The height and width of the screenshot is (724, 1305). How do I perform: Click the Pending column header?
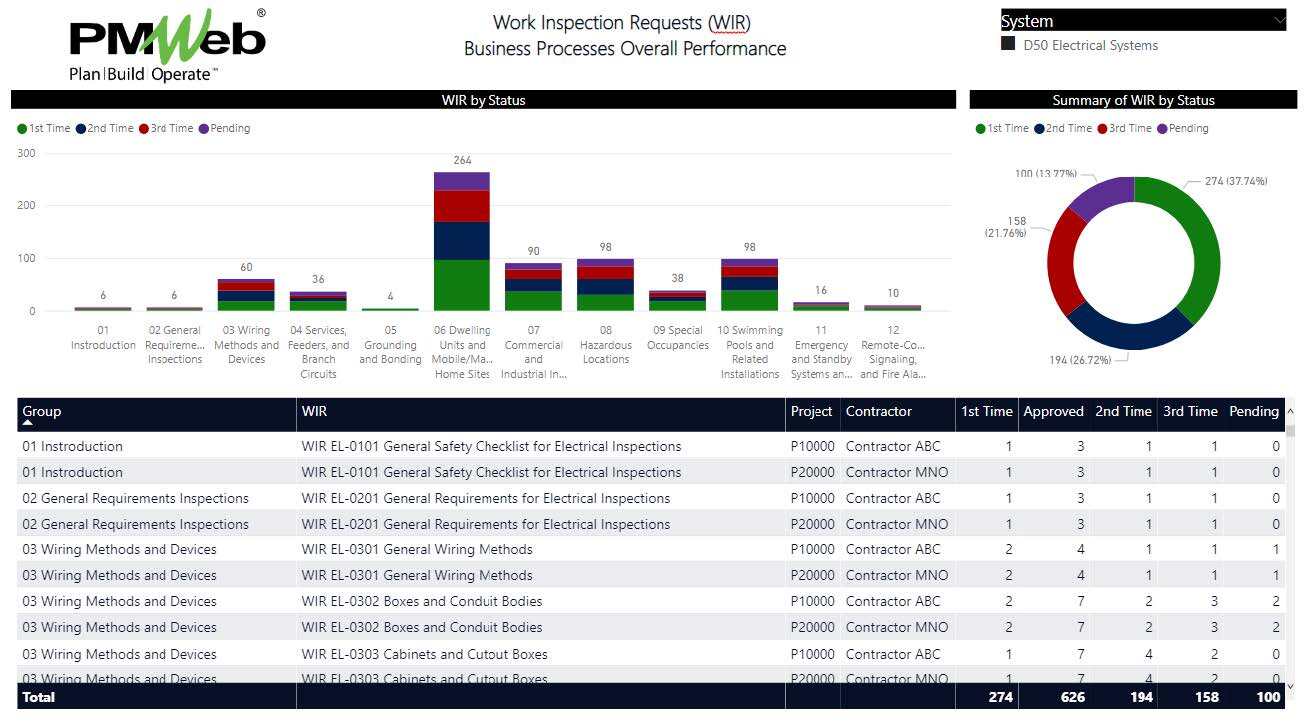pyautogui.click(x=1253, y=411)
